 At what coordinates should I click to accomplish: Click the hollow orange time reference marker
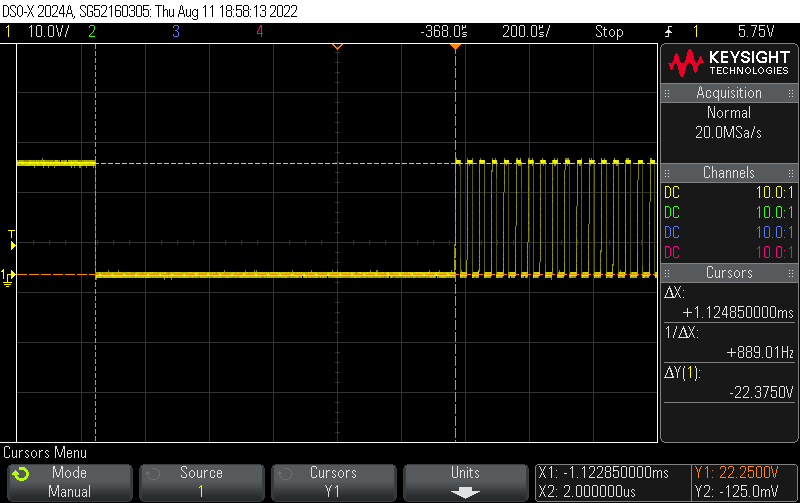tap(337, 47)
